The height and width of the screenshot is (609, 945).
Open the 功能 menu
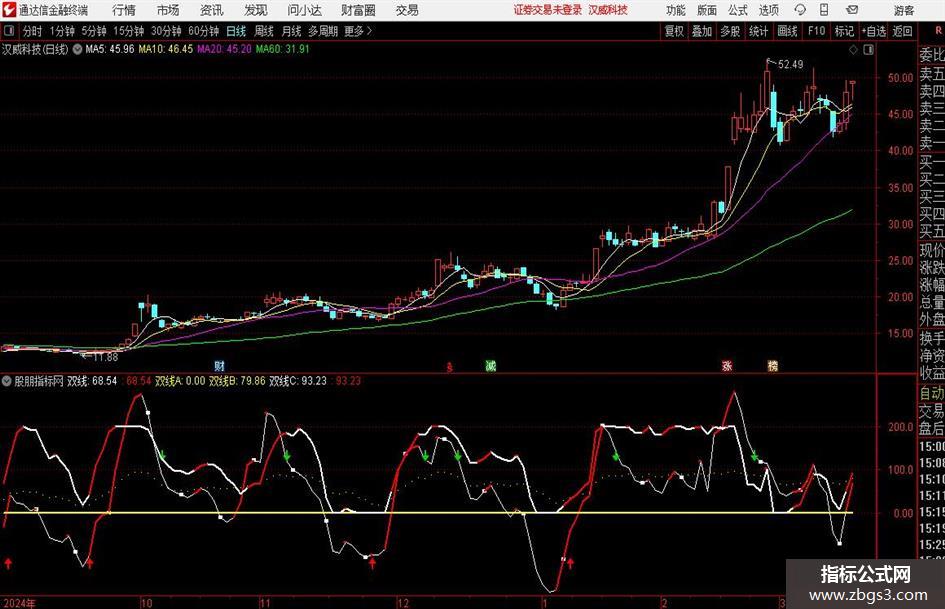click(x=676, y=10)
